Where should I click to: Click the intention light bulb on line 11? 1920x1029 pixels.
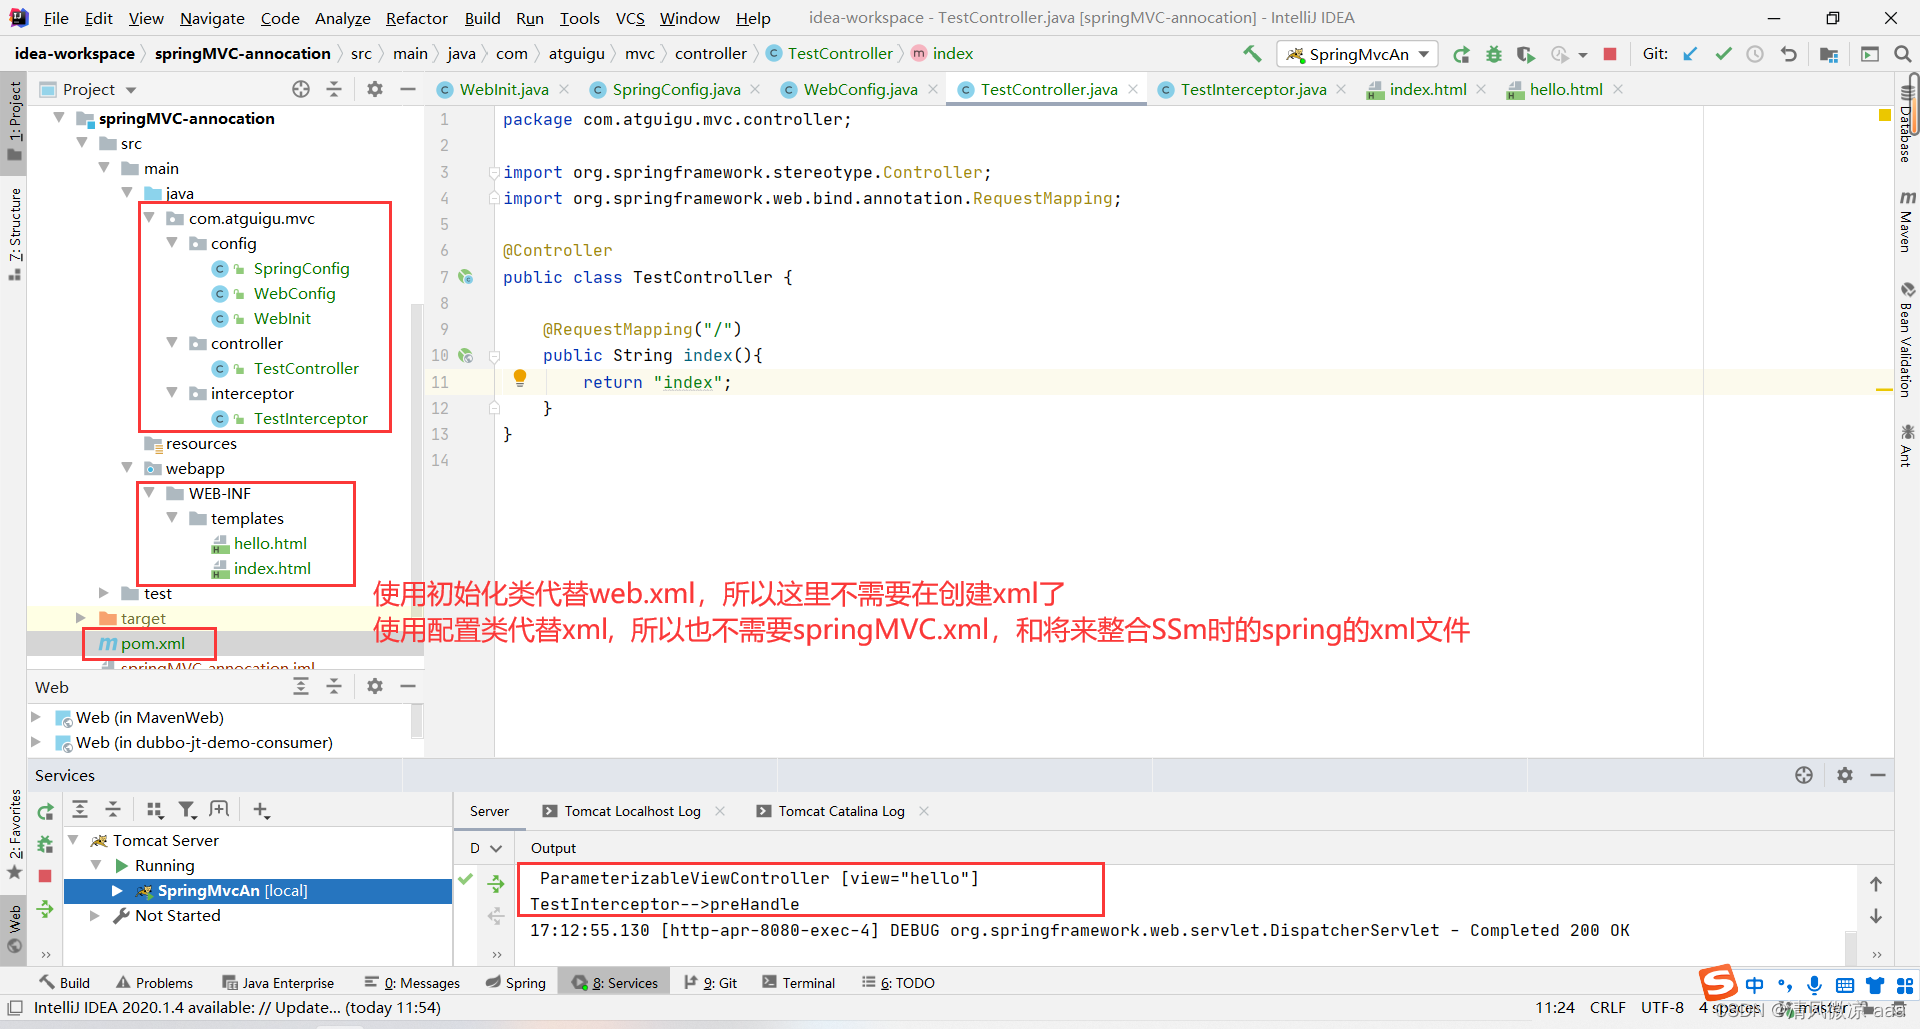point(520,378)
